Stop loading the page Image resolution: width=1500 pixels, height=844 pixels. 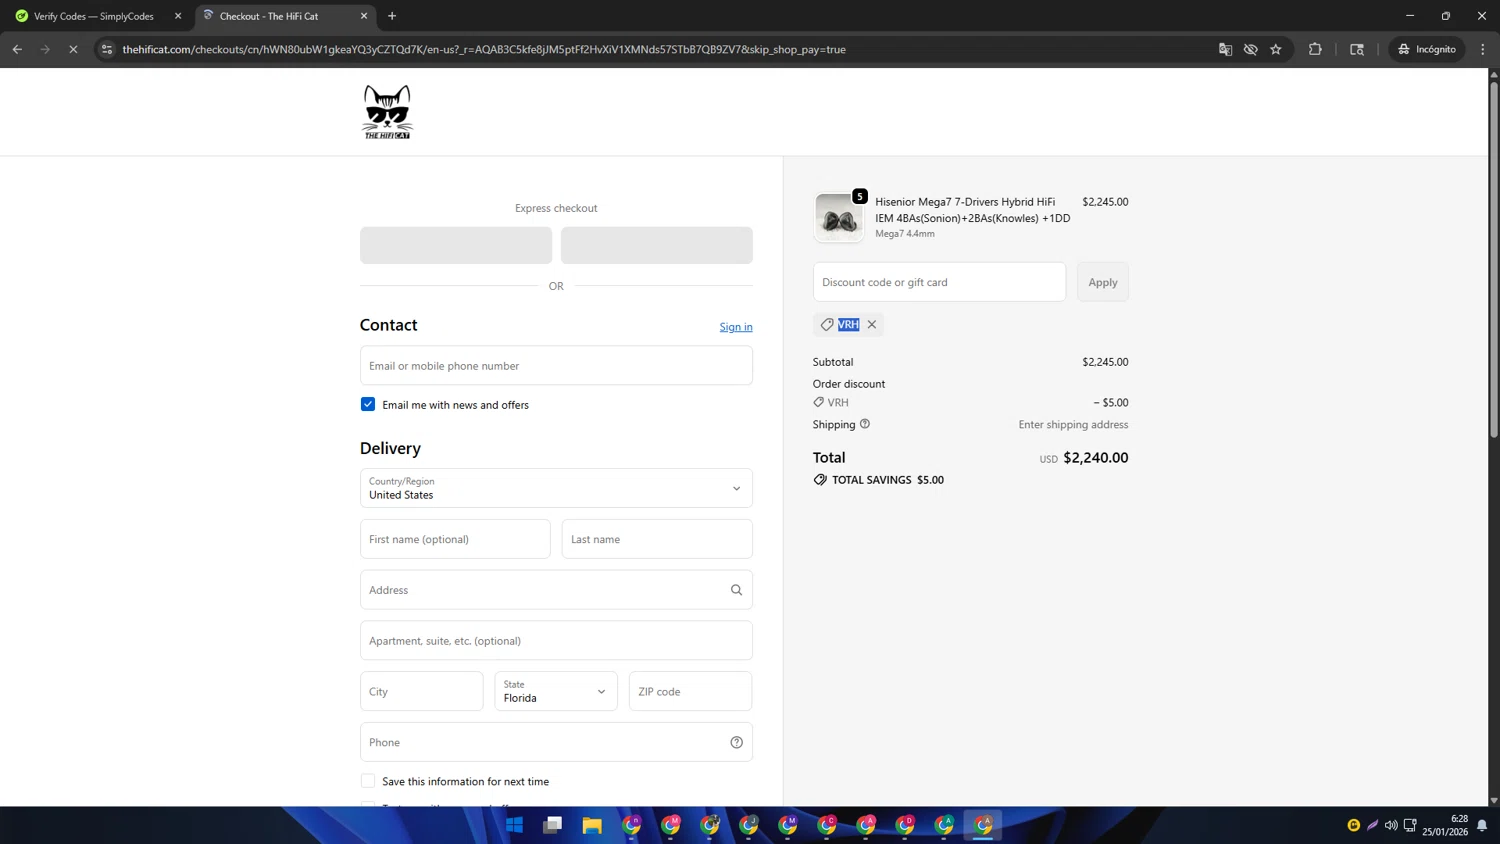[x=73, y=49]
